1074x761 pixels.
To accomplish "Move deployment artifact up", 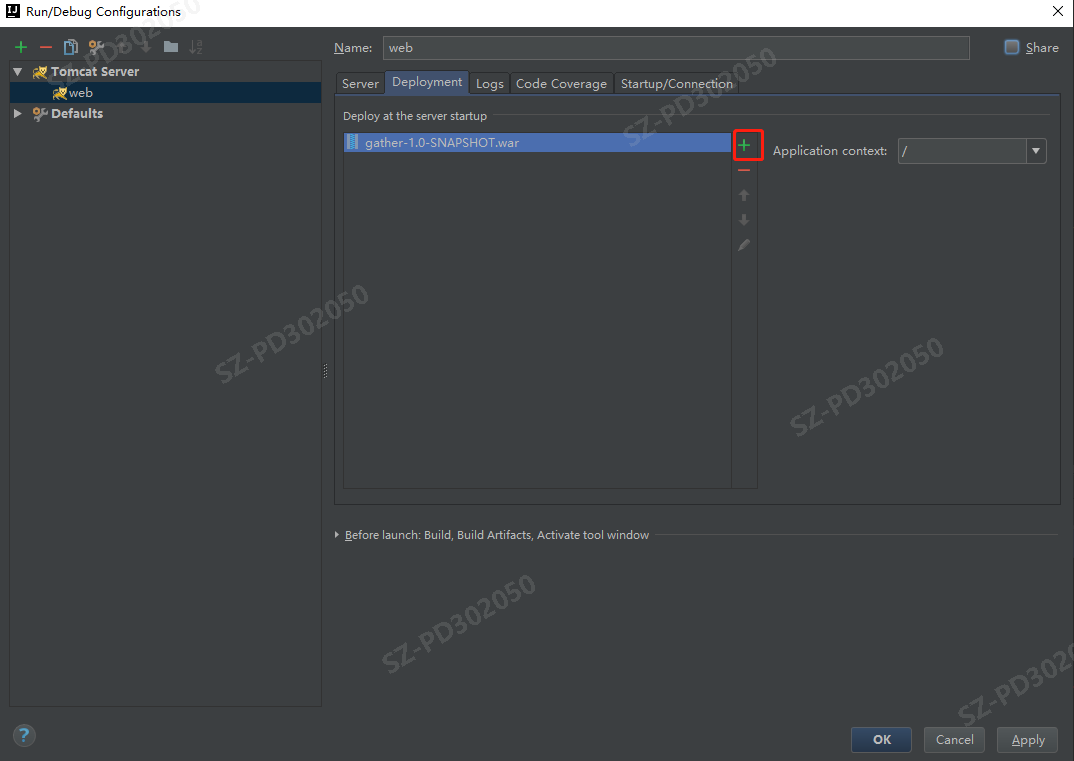I will pyautogui.click(x=745, y=195).
